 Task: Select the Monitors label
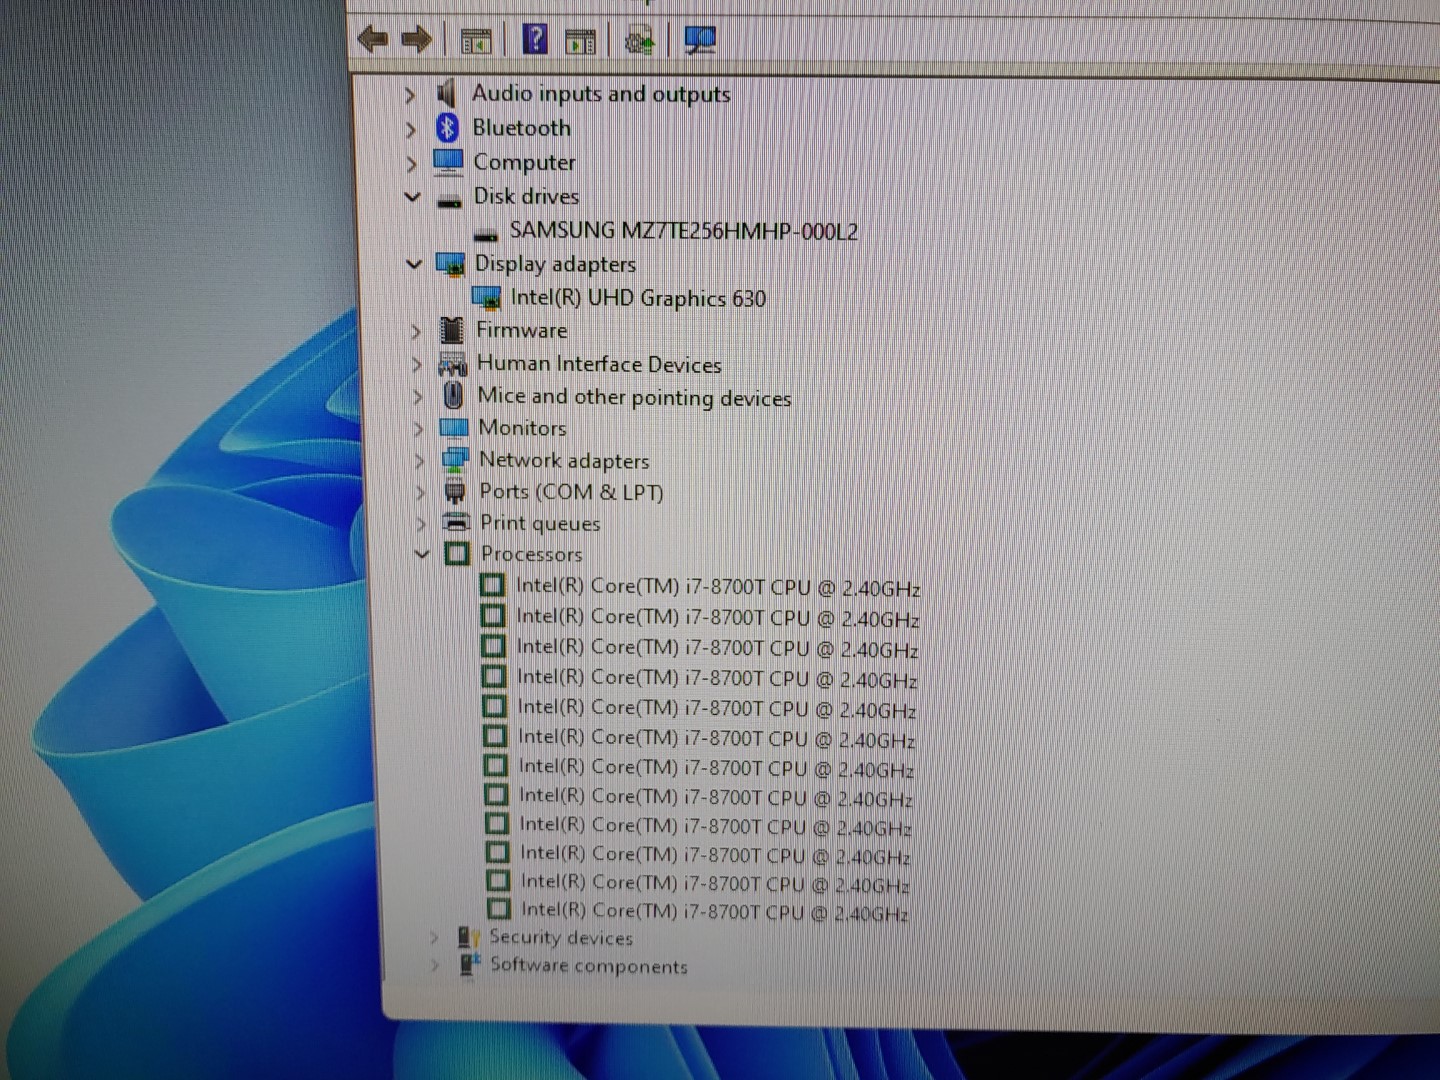522,428
